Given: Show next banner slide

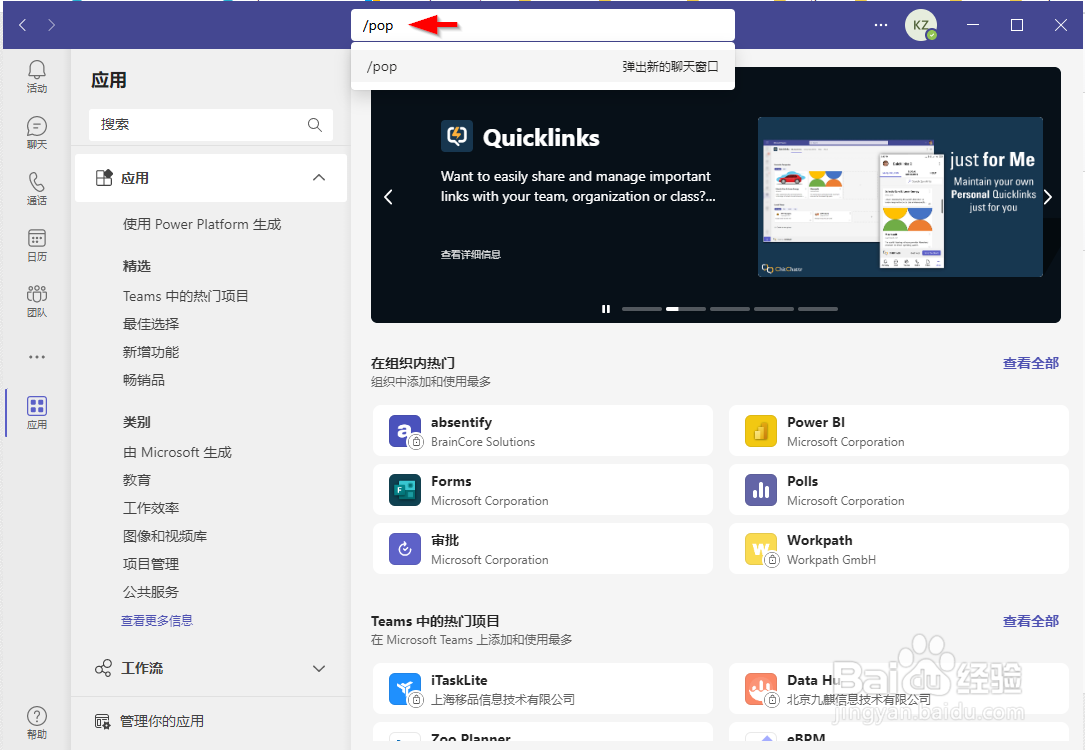Looking at the screenshot, I should [1048, 197].
